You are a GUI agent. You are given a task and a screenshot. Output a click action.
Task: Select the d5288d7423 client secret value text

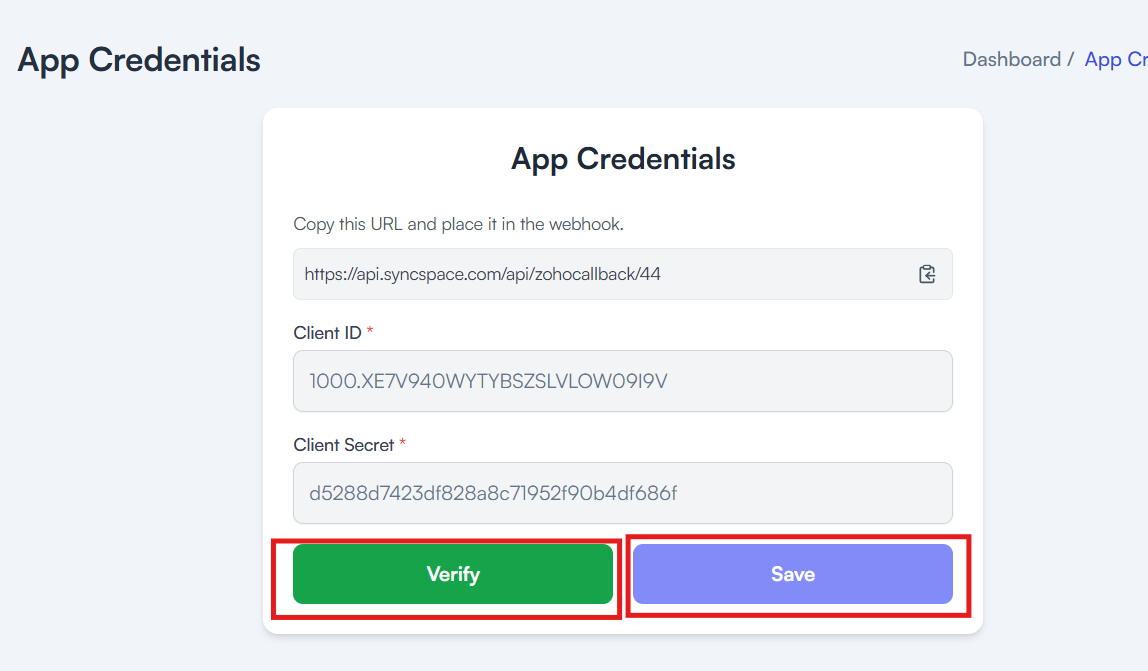[493, 493]
